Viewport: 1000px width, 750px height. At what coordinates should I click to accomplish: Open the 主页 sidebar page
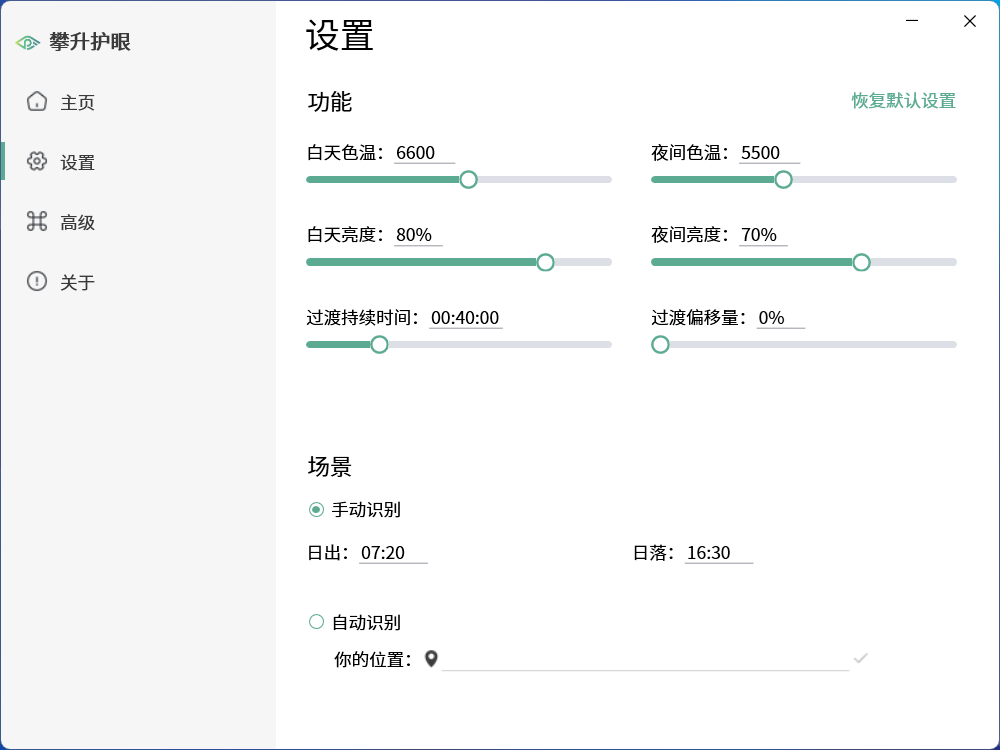tap(77, 103)
